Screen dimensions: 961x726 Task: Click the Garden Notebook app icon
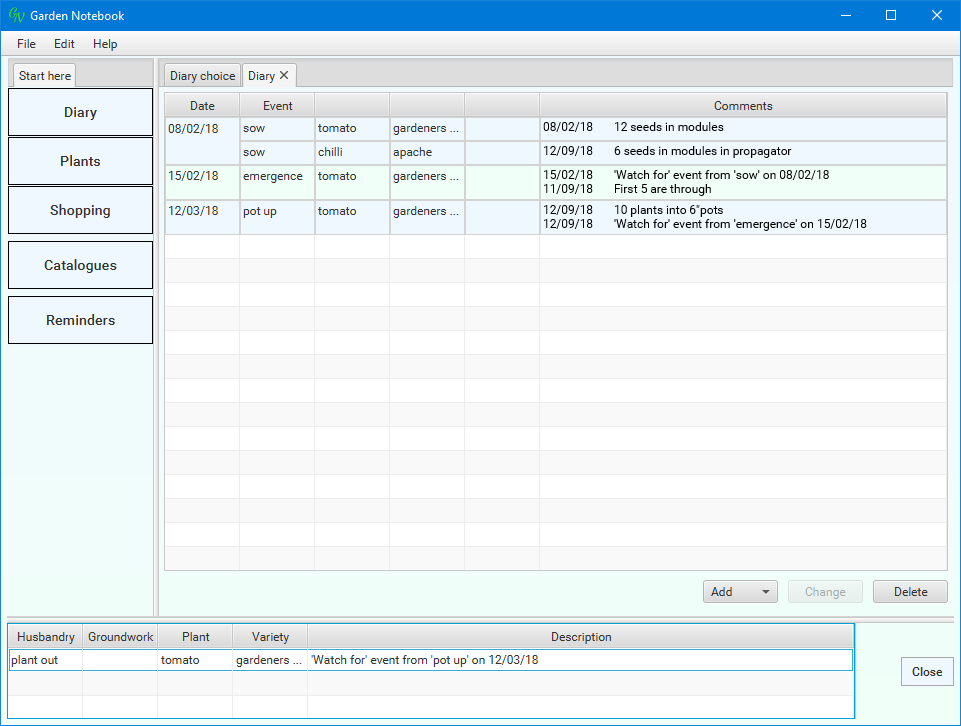coord(16,15)
